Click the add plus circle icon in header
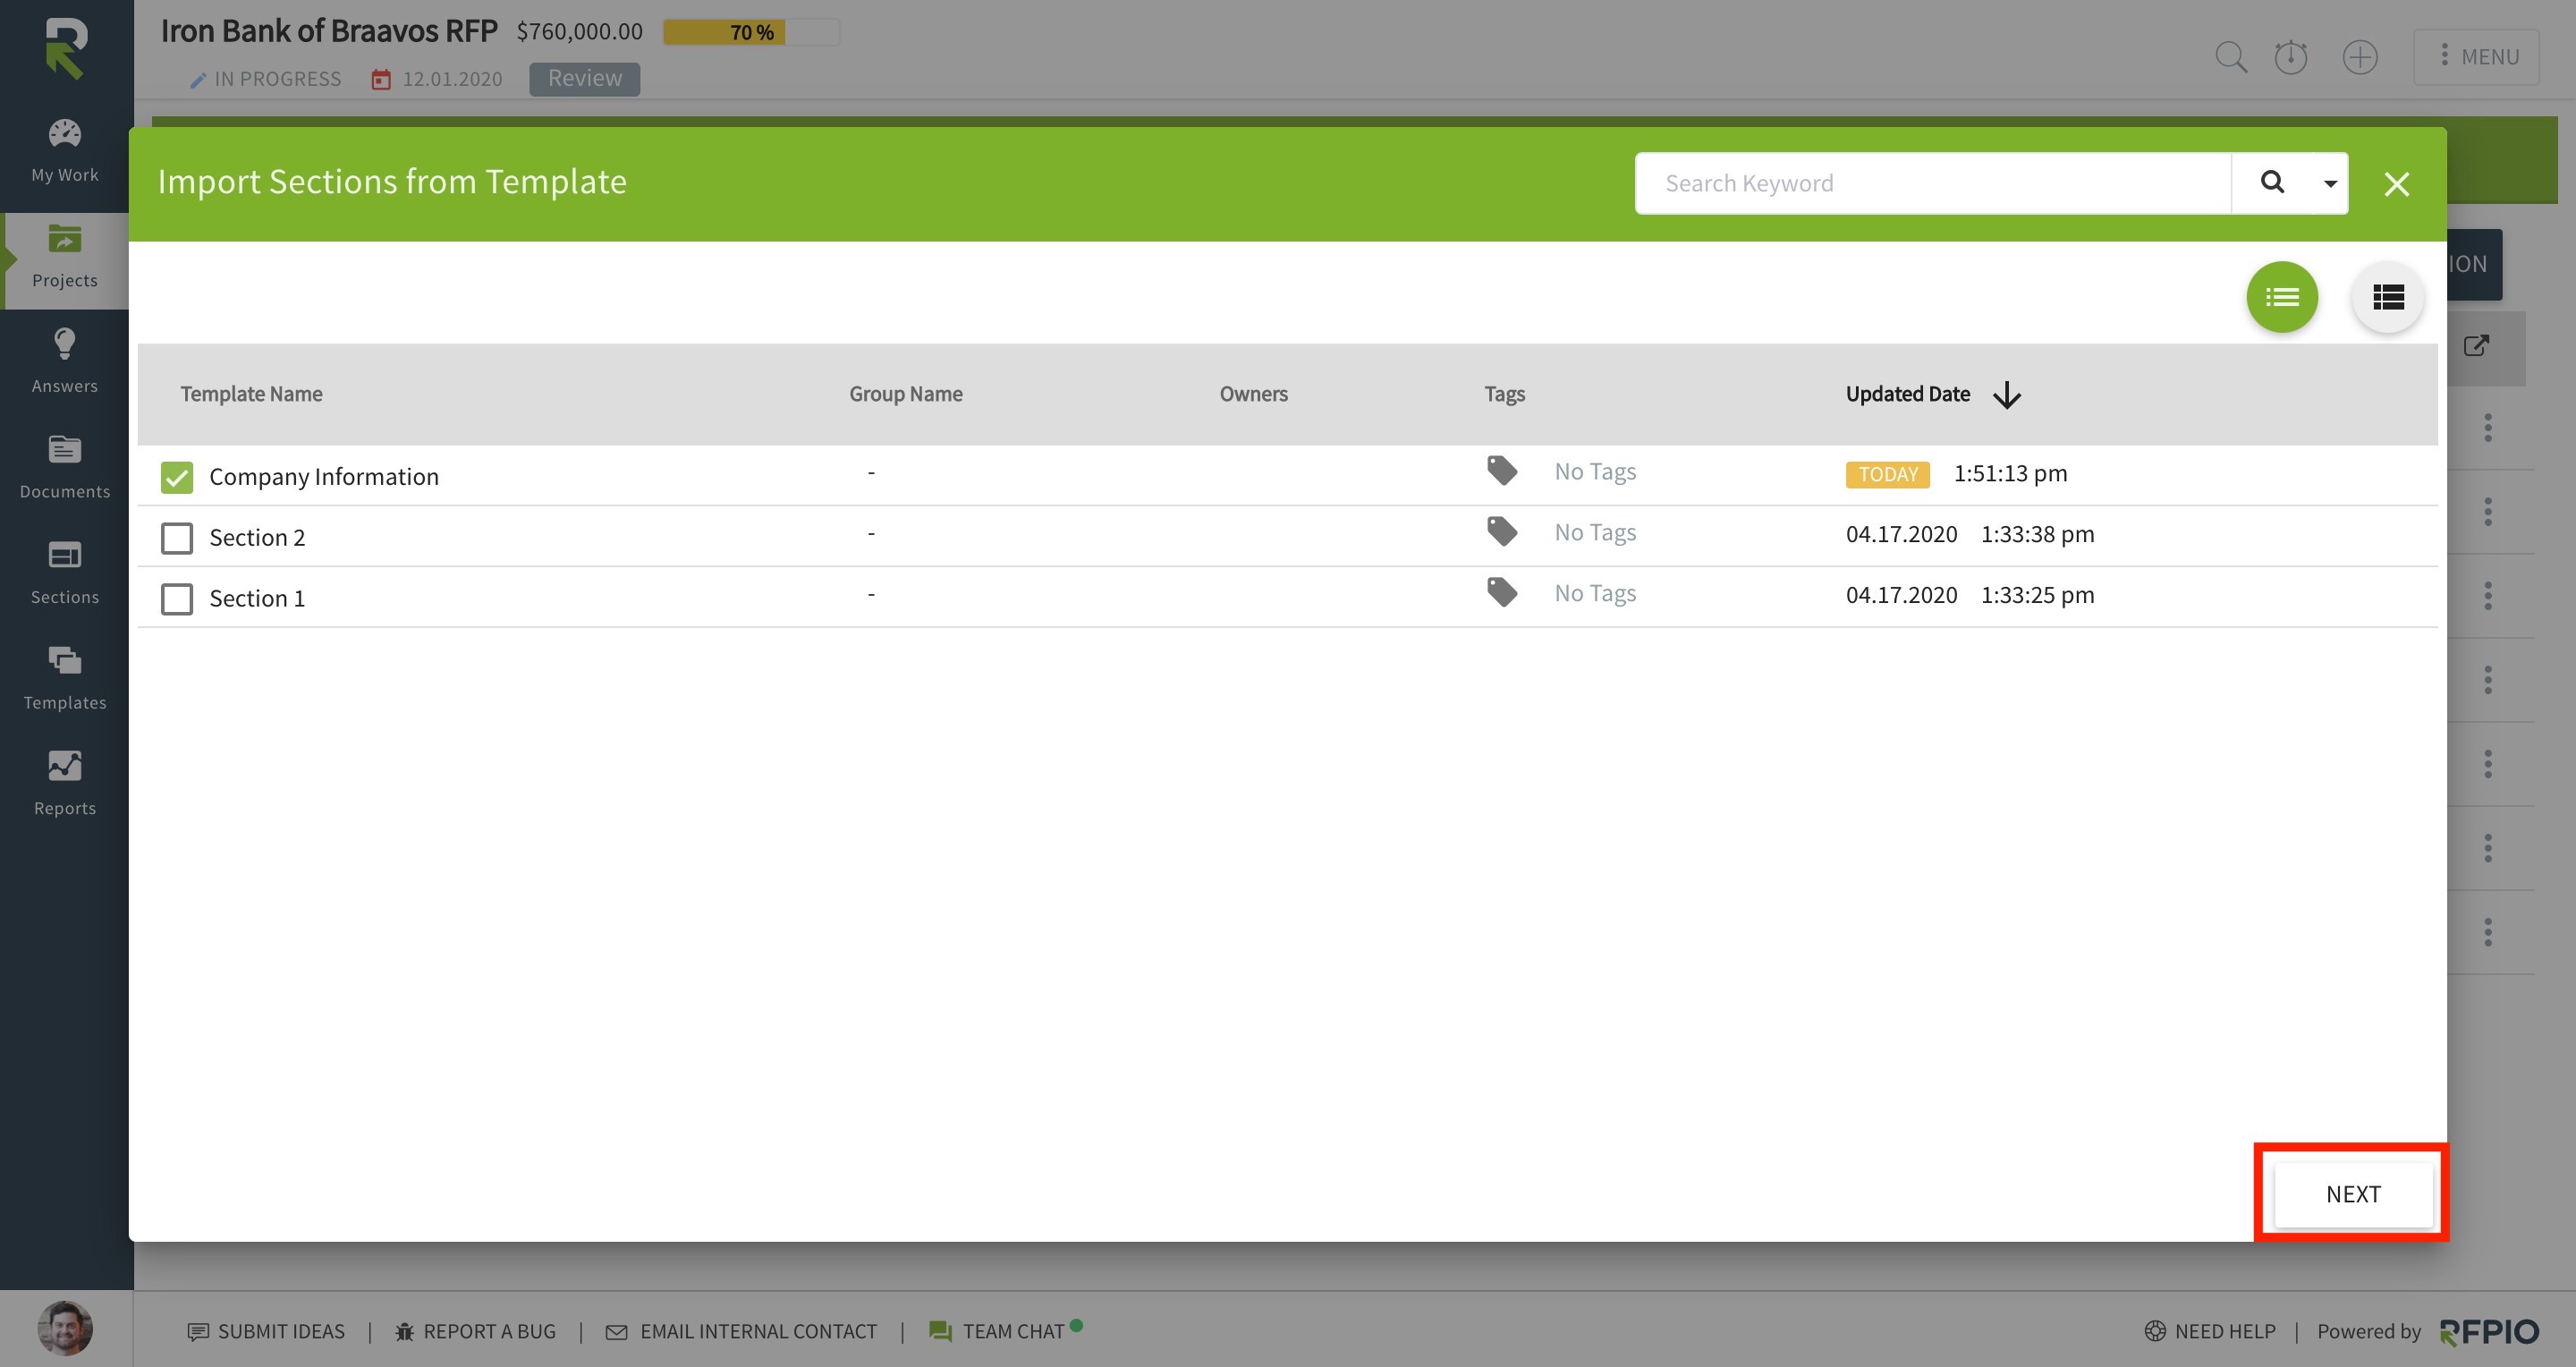The image size is (2576, 1367). pyautogui.click(x=2360, y=57)
